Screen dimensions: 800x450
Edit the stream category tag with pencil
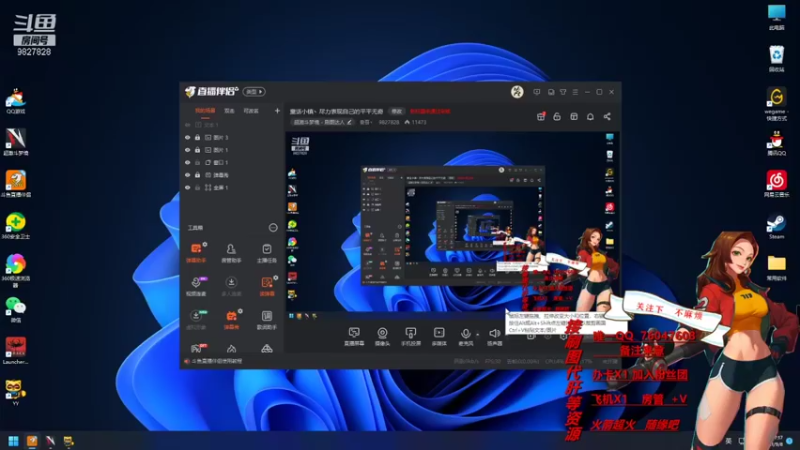coord(349,122)
